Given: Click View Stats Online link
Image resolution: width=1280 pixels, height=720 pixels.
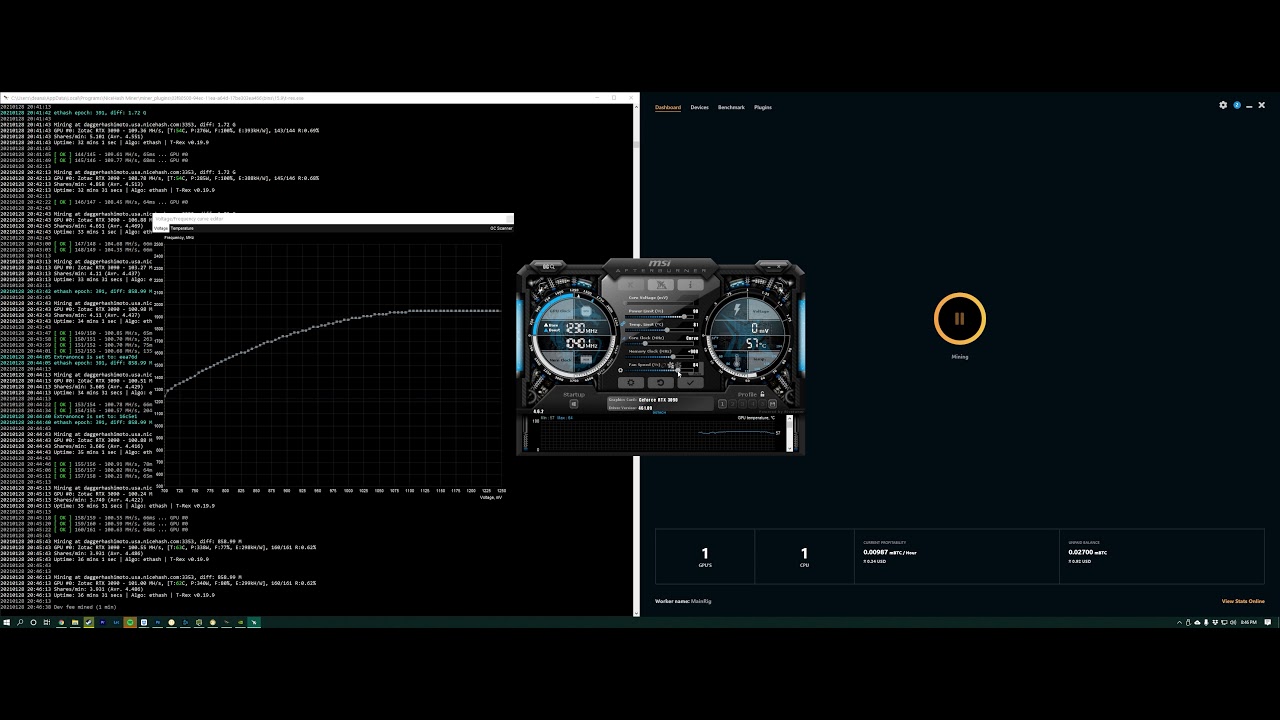Looking at the screenshot, I should pyautogui.click(x=1243, y=601).
